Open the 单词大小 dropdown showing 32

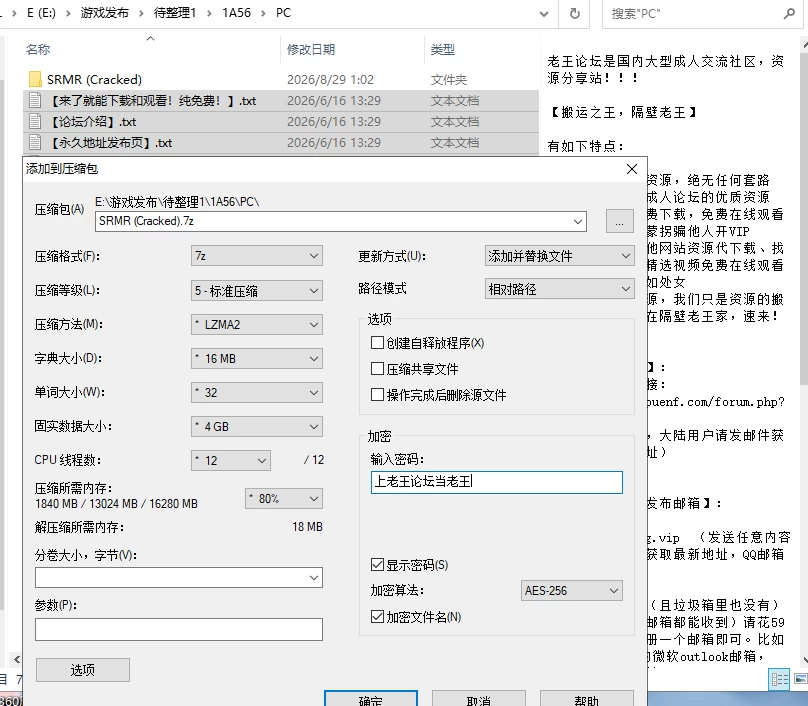point(257,393)
